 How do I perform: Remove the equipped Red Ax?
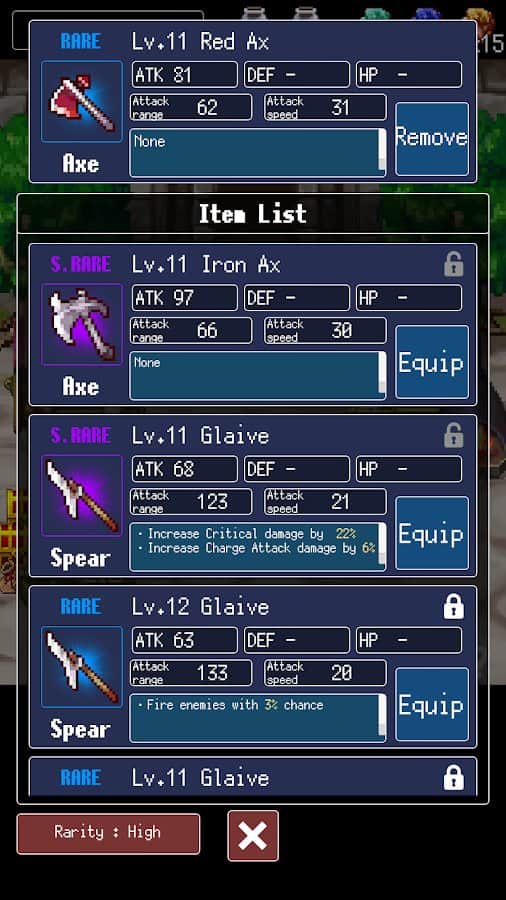coord(432,138)
